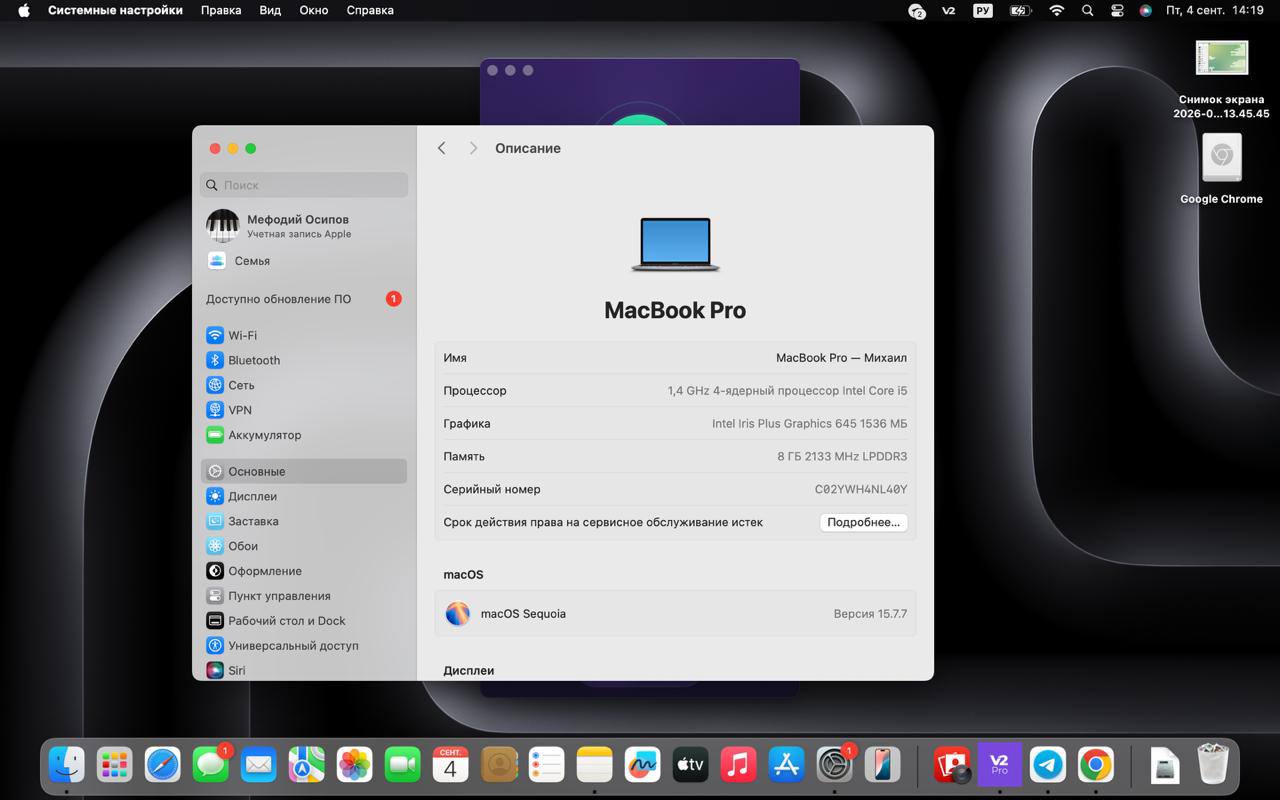Open FaceTime from the Dock

tap(403, 765)
